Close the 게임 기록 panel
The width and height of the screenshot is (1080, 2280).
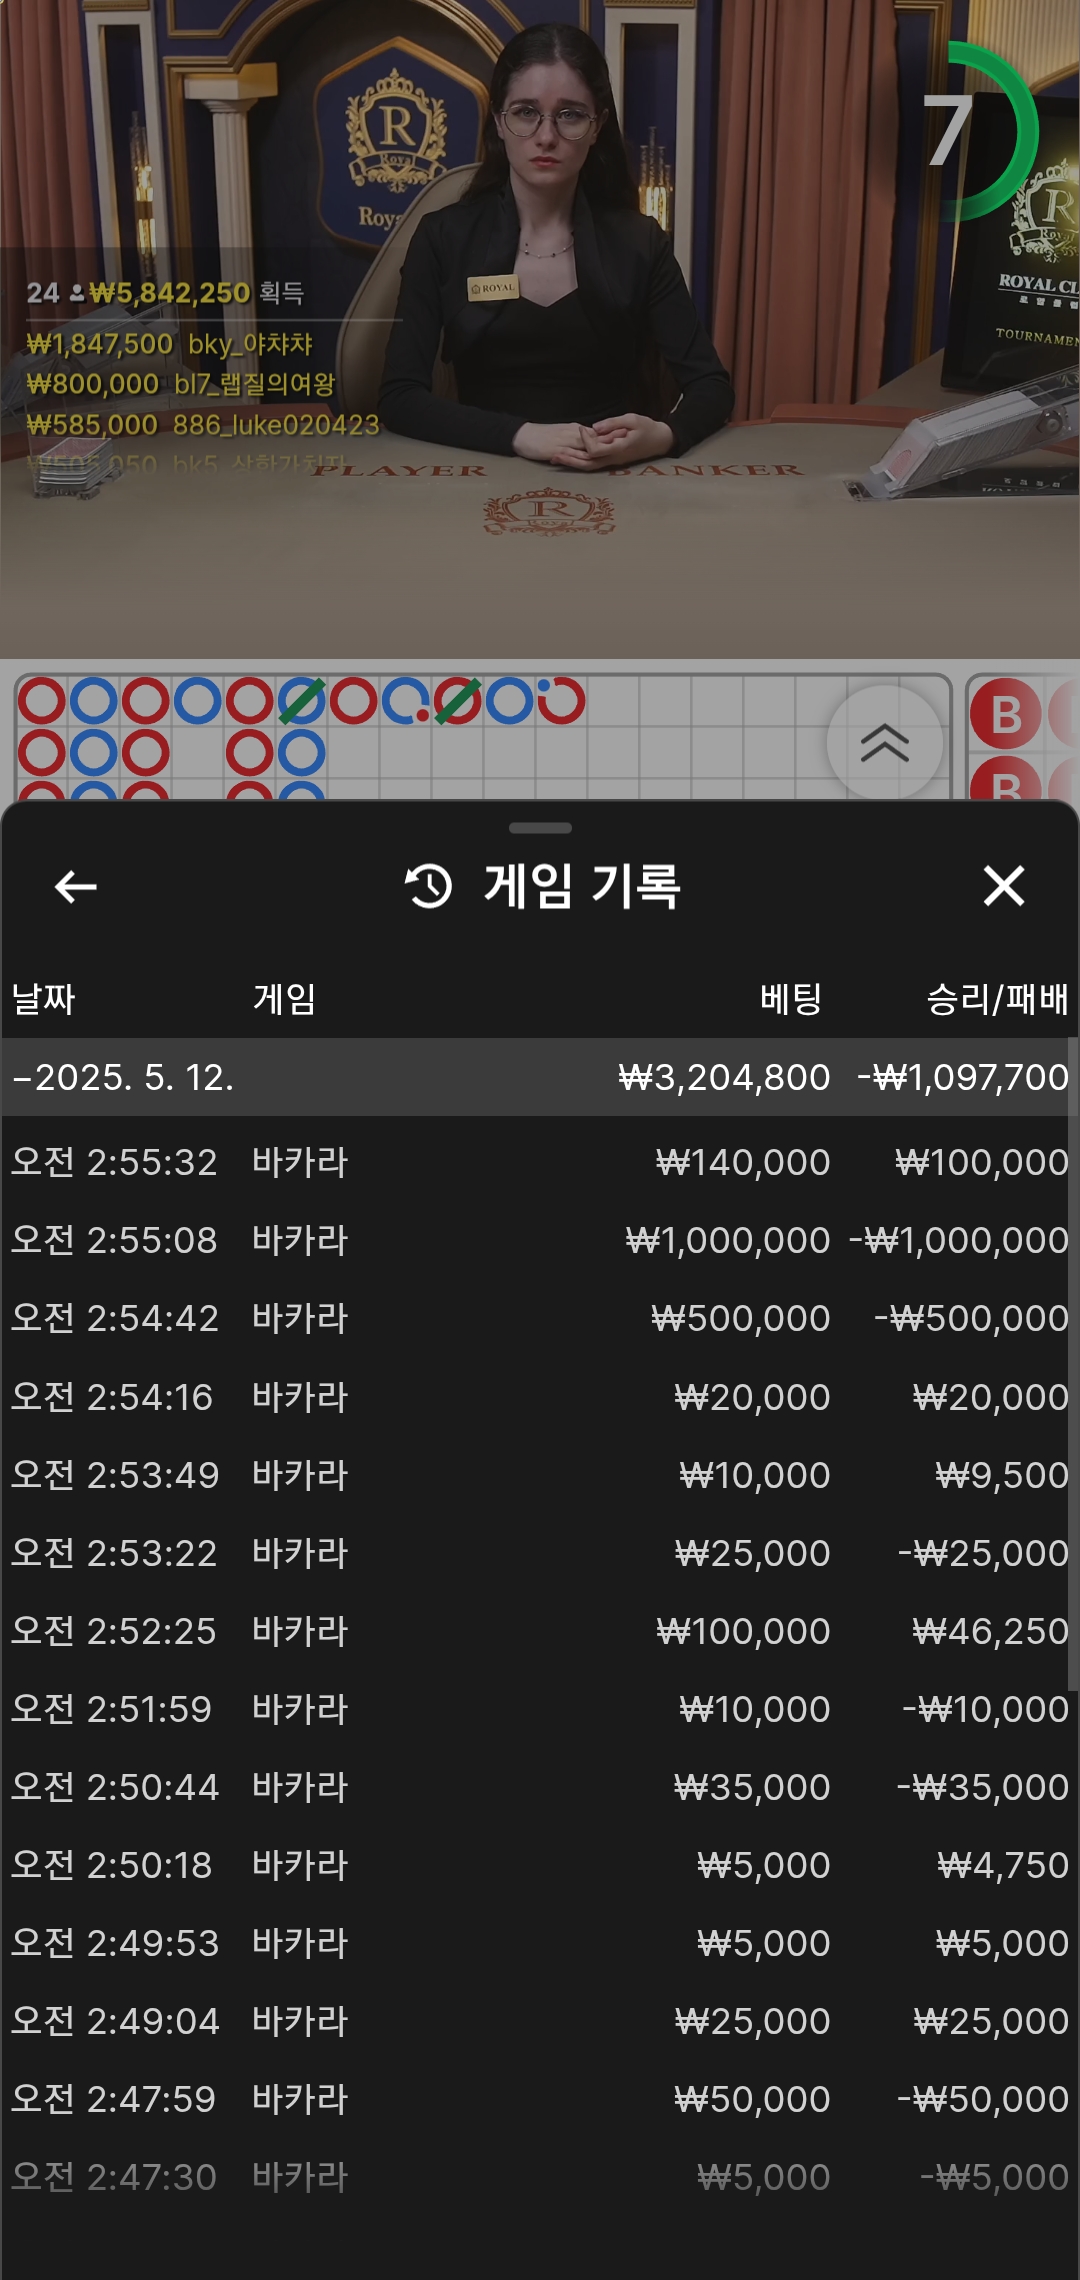coord(1003,886)
